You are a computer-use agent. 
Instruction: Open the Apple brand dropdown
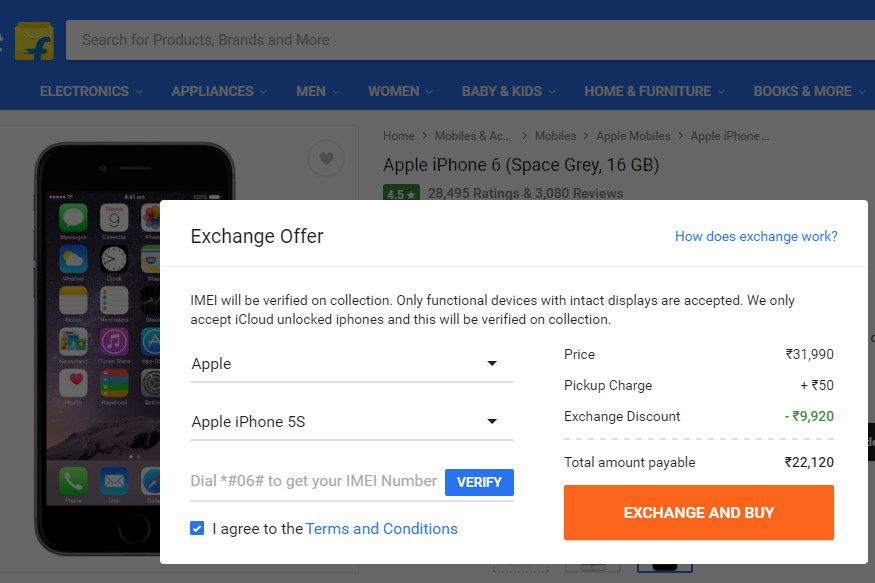[351, 364]
